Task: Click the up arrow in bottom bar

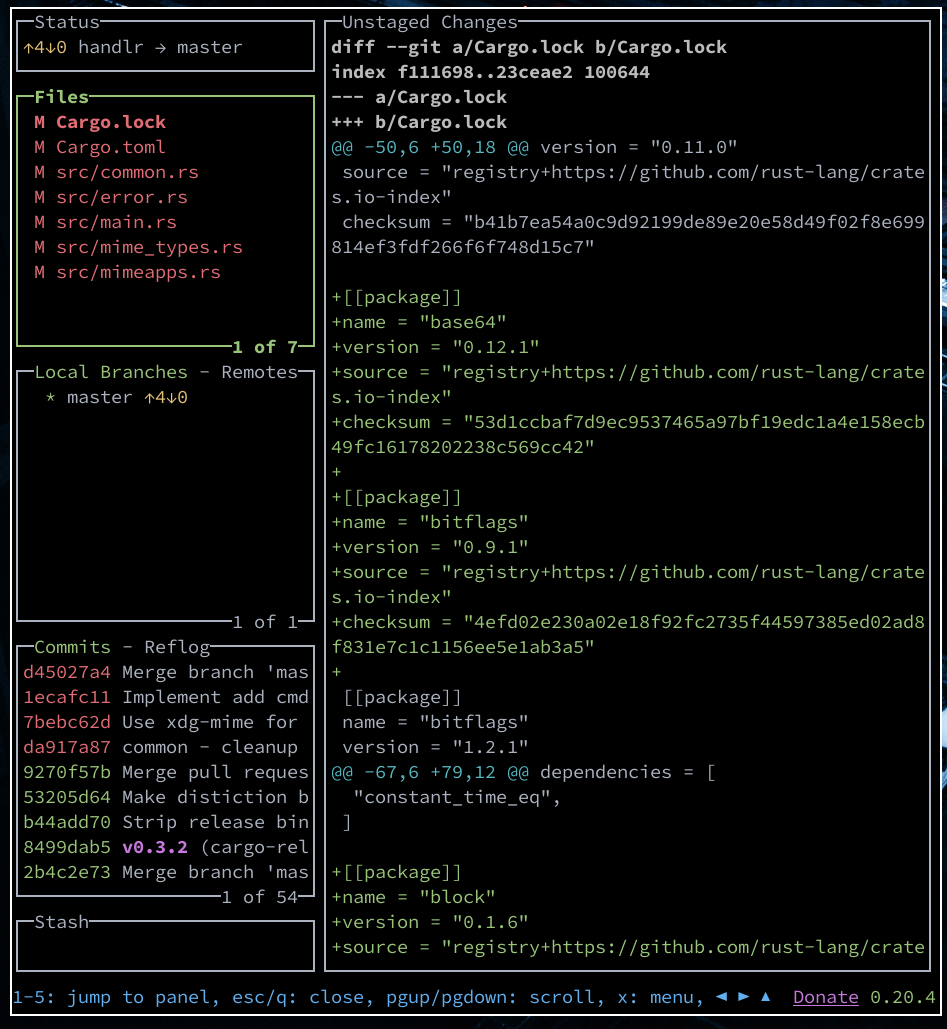Action: 765,997
